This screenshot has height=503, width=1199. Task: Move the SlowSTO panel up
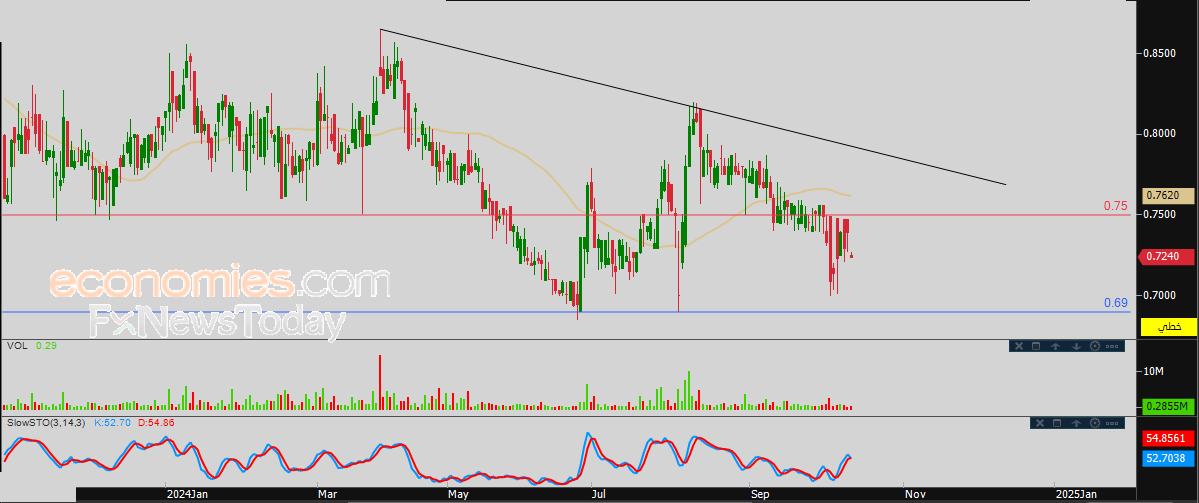1076,423
